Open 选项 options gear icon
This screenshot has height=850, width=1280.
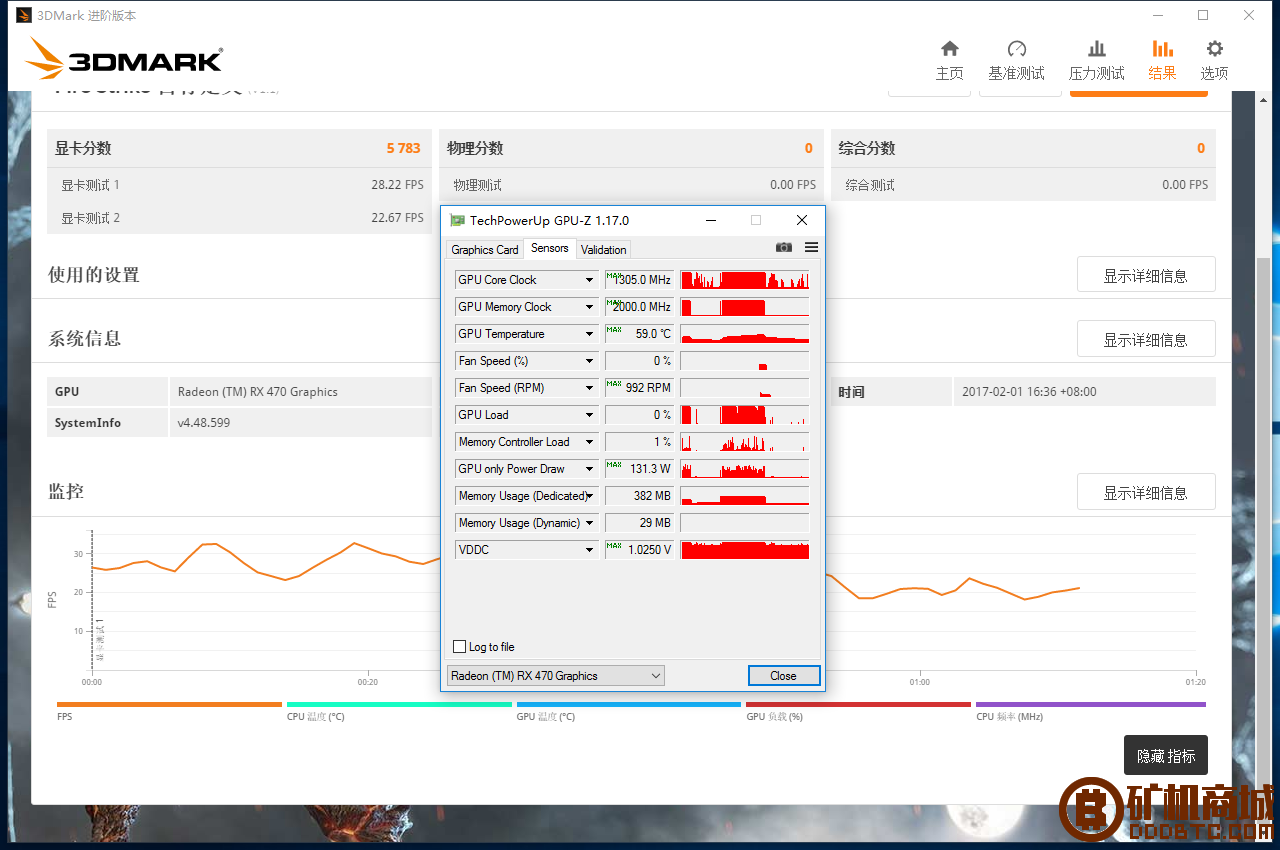[x=1214, y=49]
